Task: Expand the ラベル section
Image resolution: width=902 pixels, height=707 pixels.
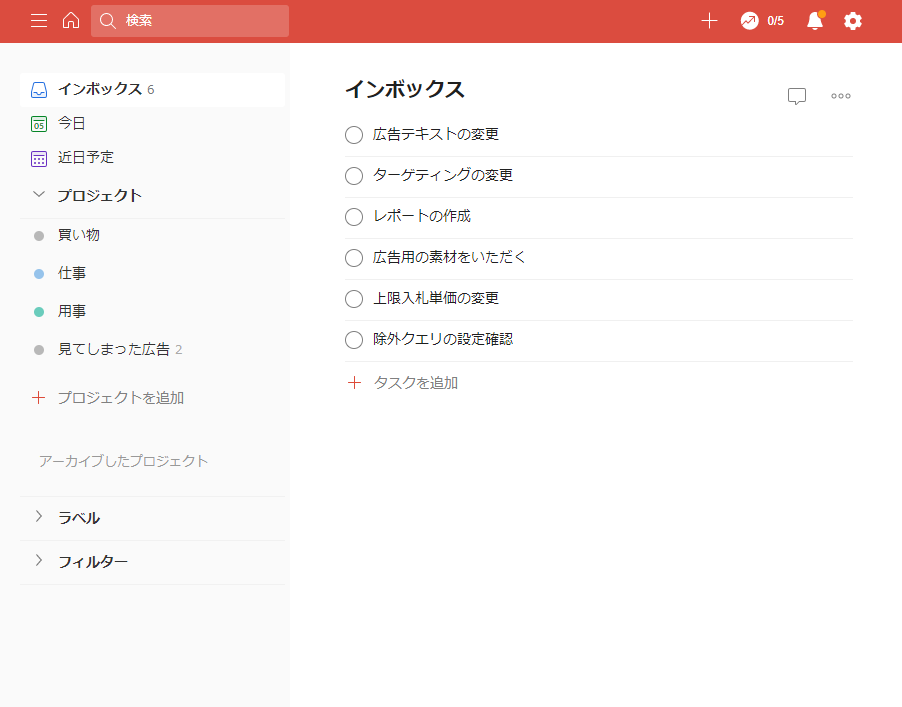Action: click(39, 517)
